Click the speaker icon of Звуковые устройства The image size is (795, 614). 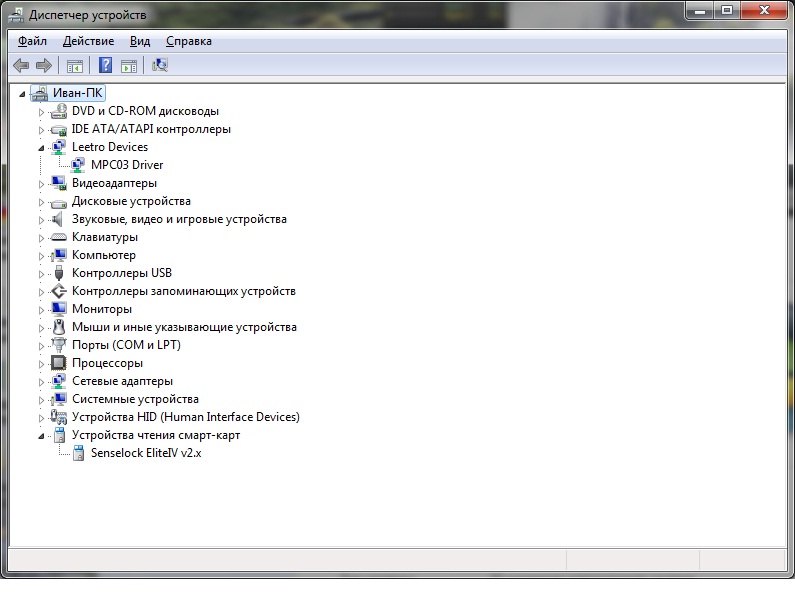click(58, 219)
